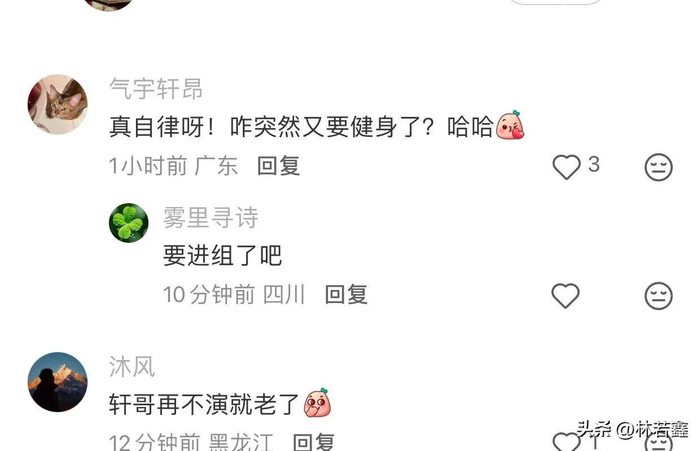Like the reply by 雾里寻诗
Screen dimensions: 700x451
pos(566,296)
